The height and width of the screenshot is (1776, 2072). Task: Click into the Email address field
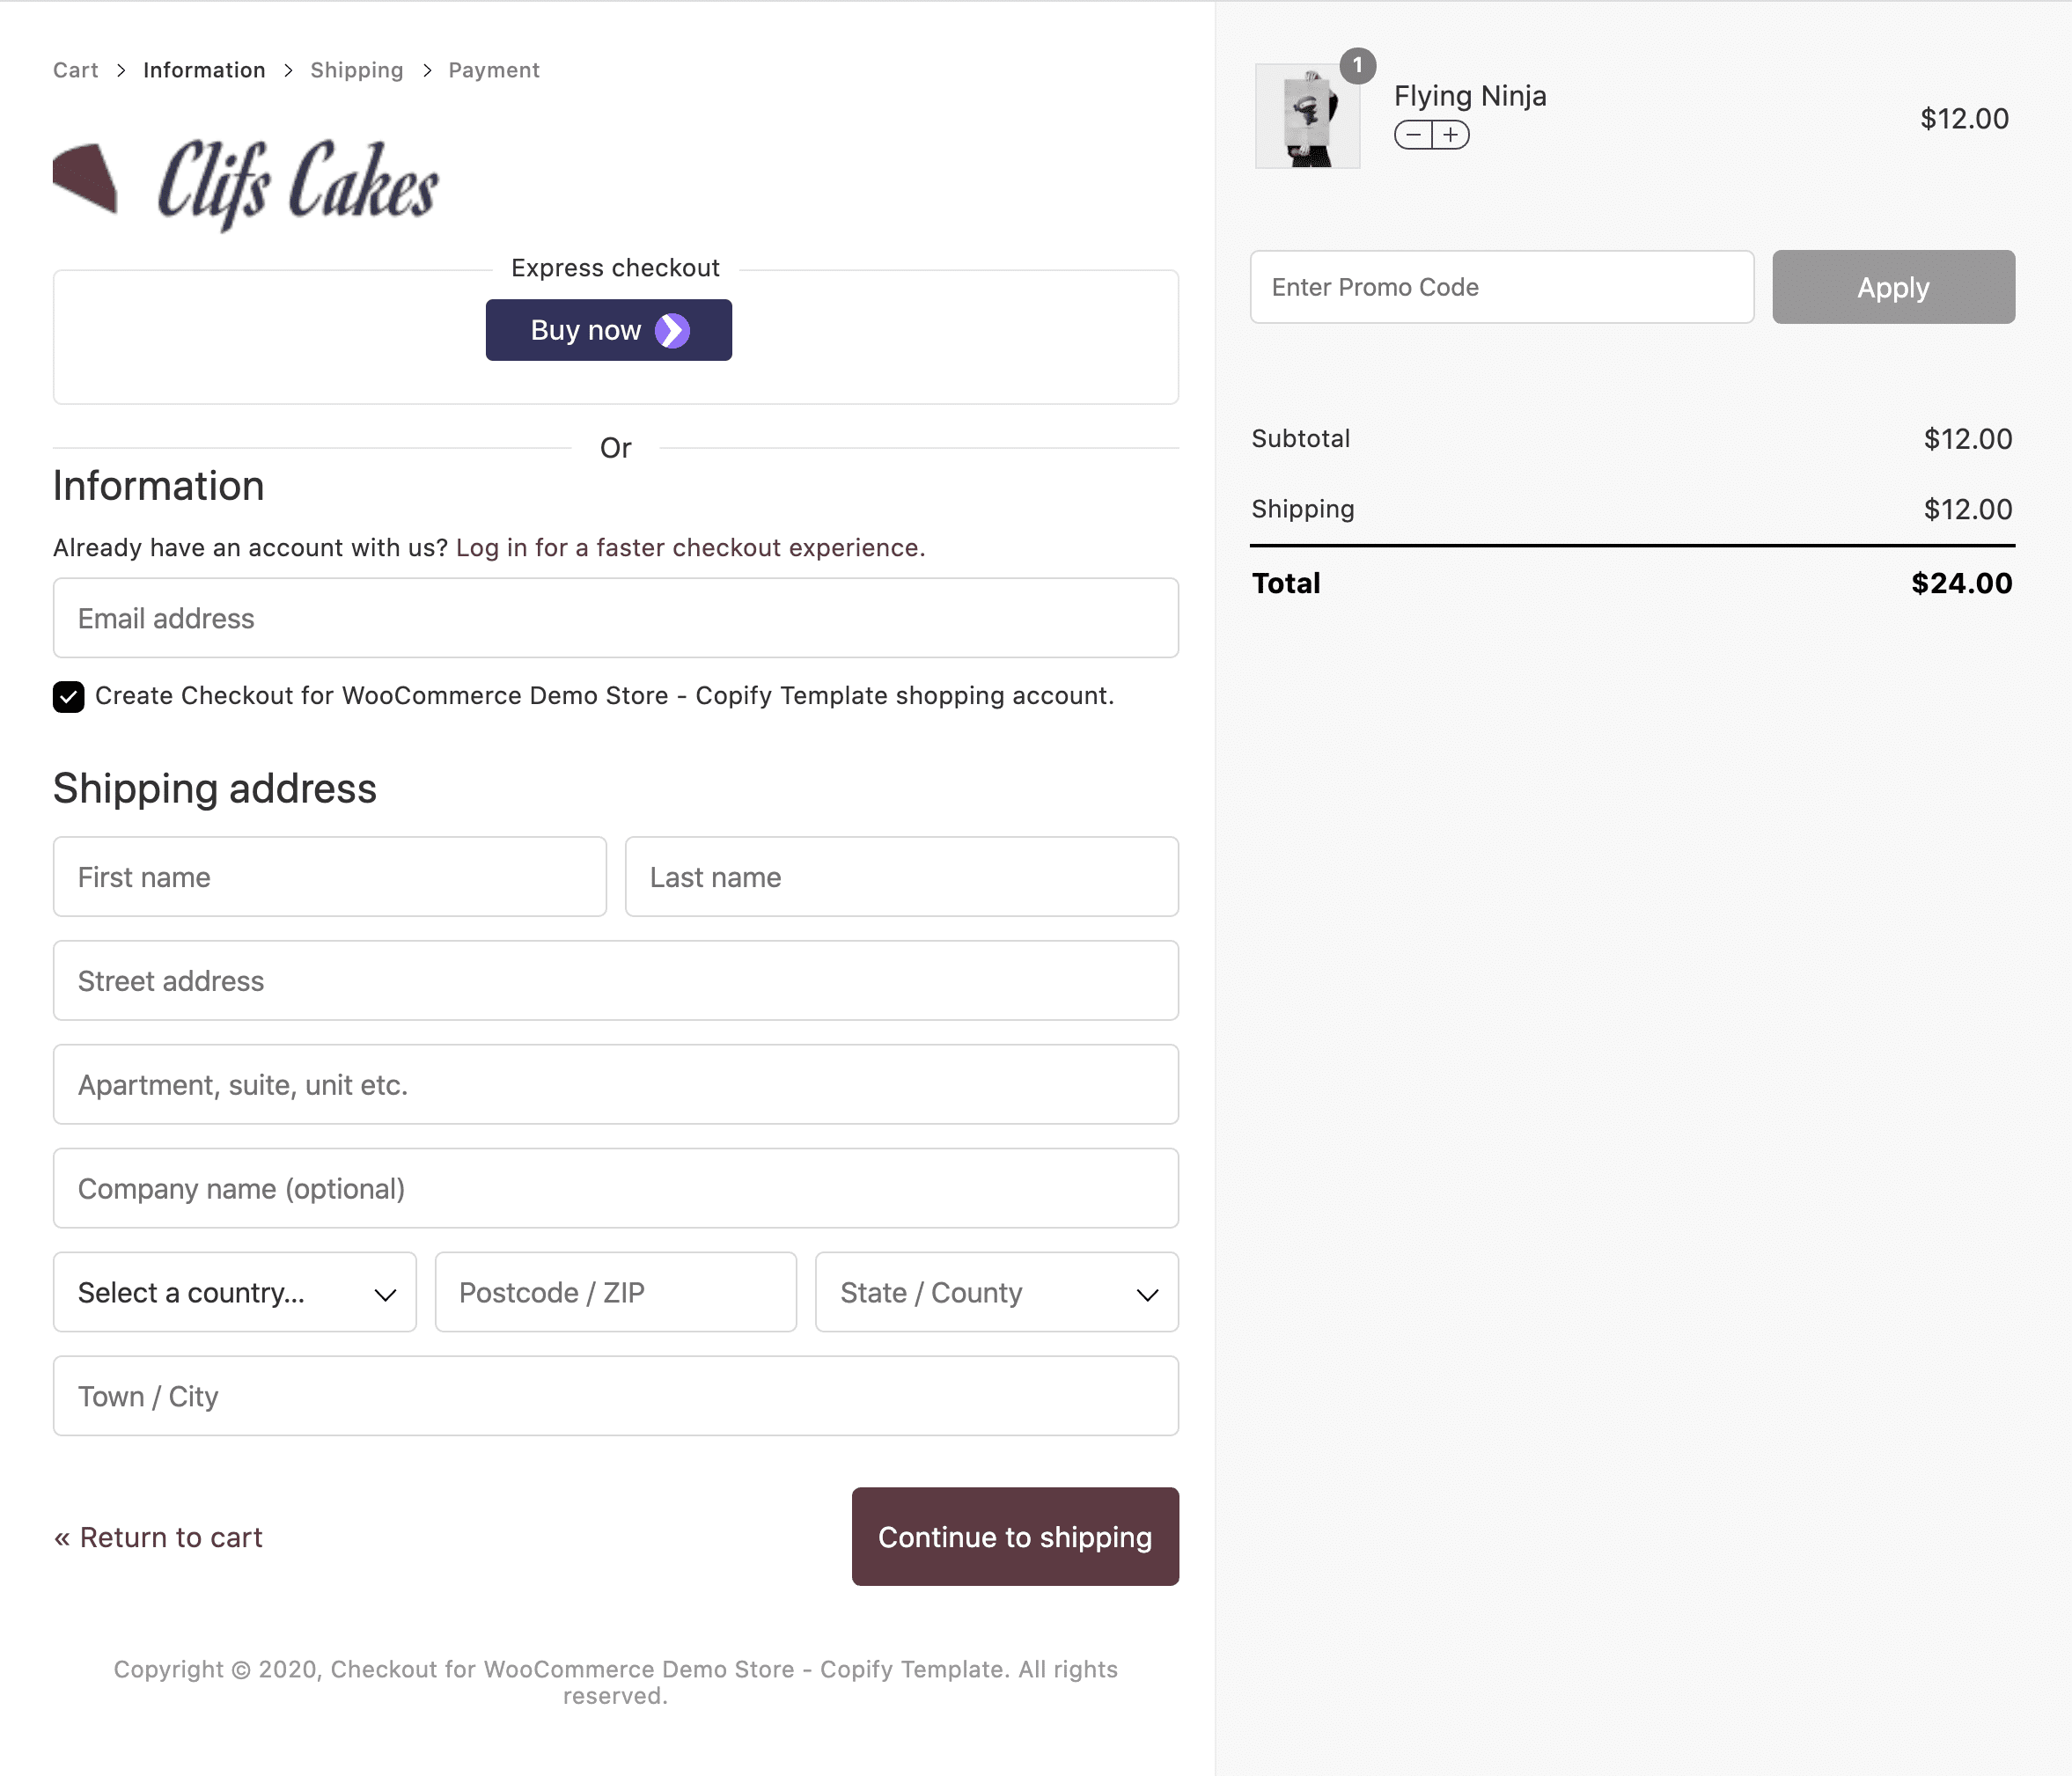pos(615,618)
